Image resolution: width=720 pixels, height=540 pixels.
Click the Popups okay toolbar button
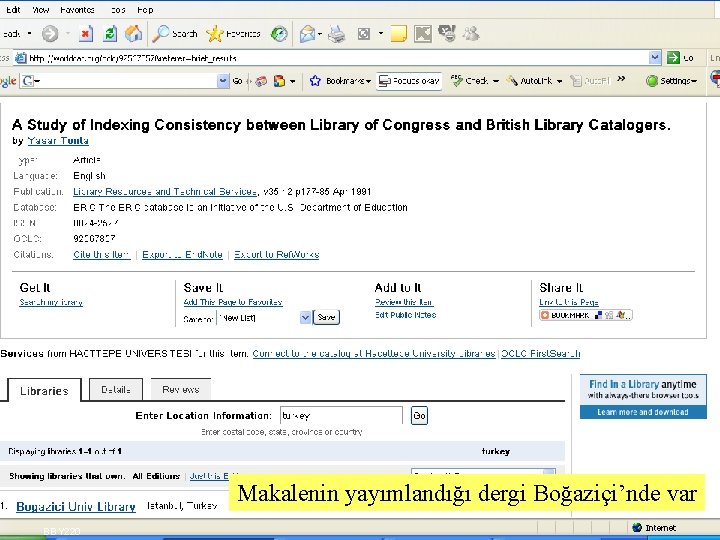[409, 81]
